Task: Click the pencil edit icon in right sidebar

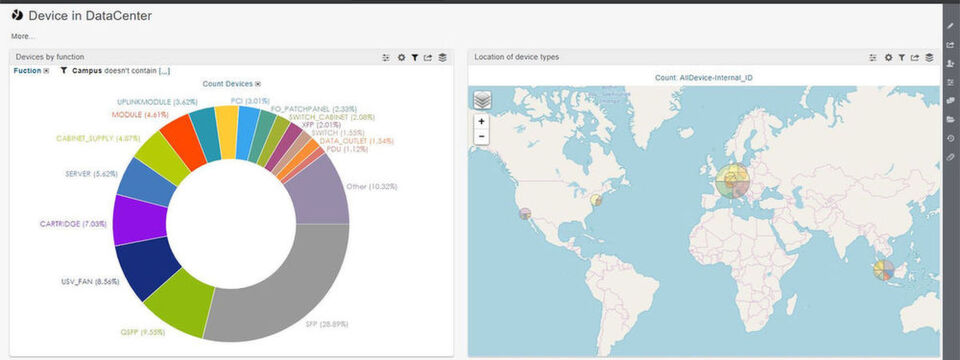Action: [950, 26]
